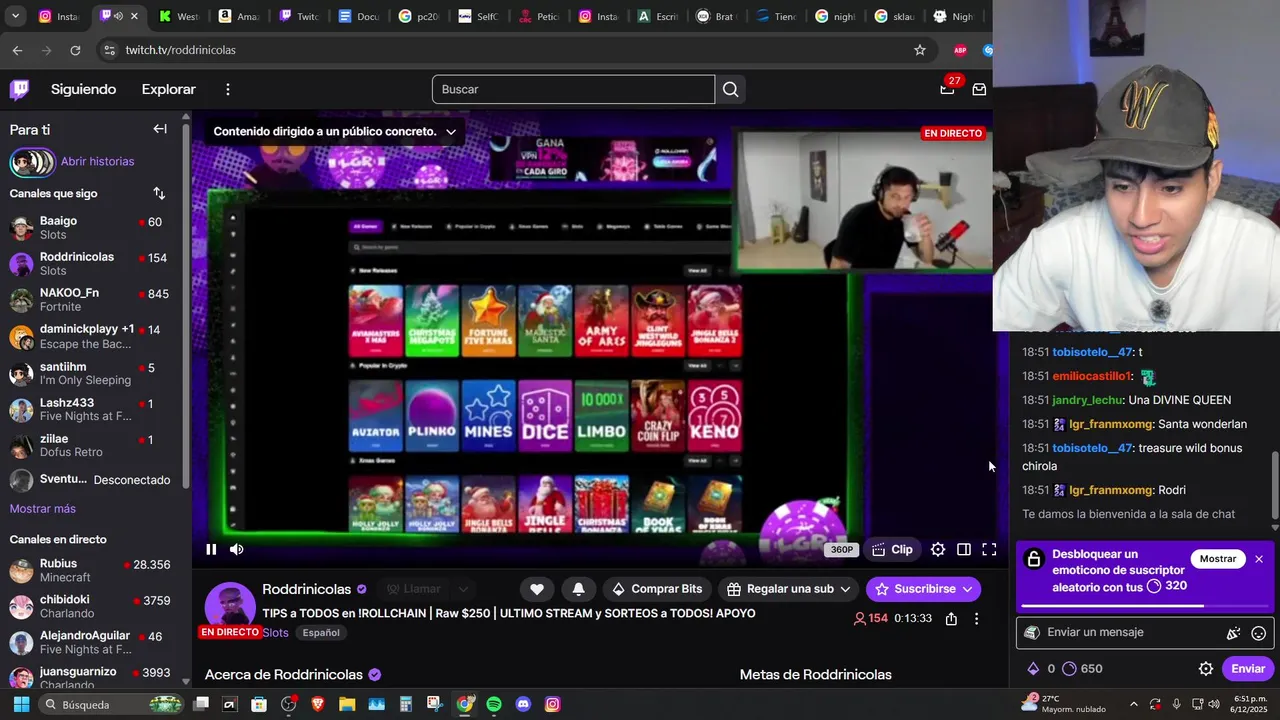Click the Español tag
The width and height of the screenshot is (1280, 720).
pyautogui.click(x=321, y=633)
